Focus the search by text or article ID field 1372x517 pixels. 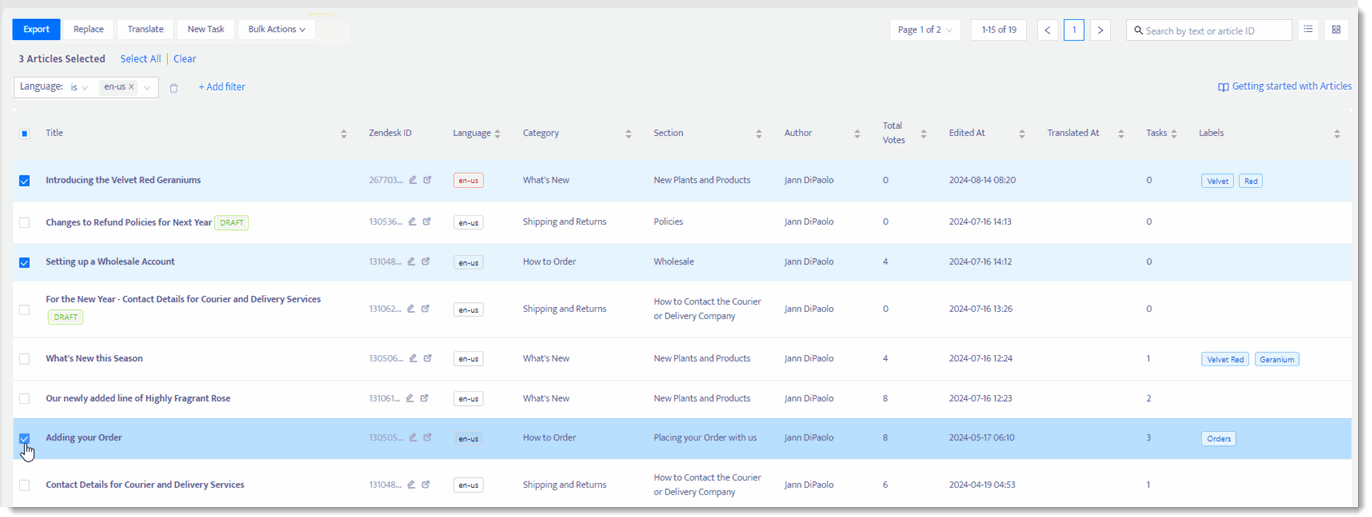1209,30
